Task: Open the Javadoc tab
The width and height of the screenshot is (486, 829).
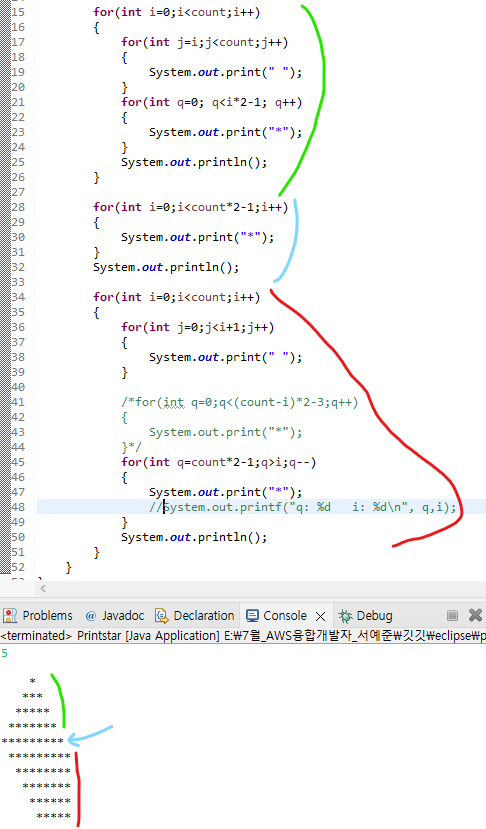Action: tap(115, 615)
